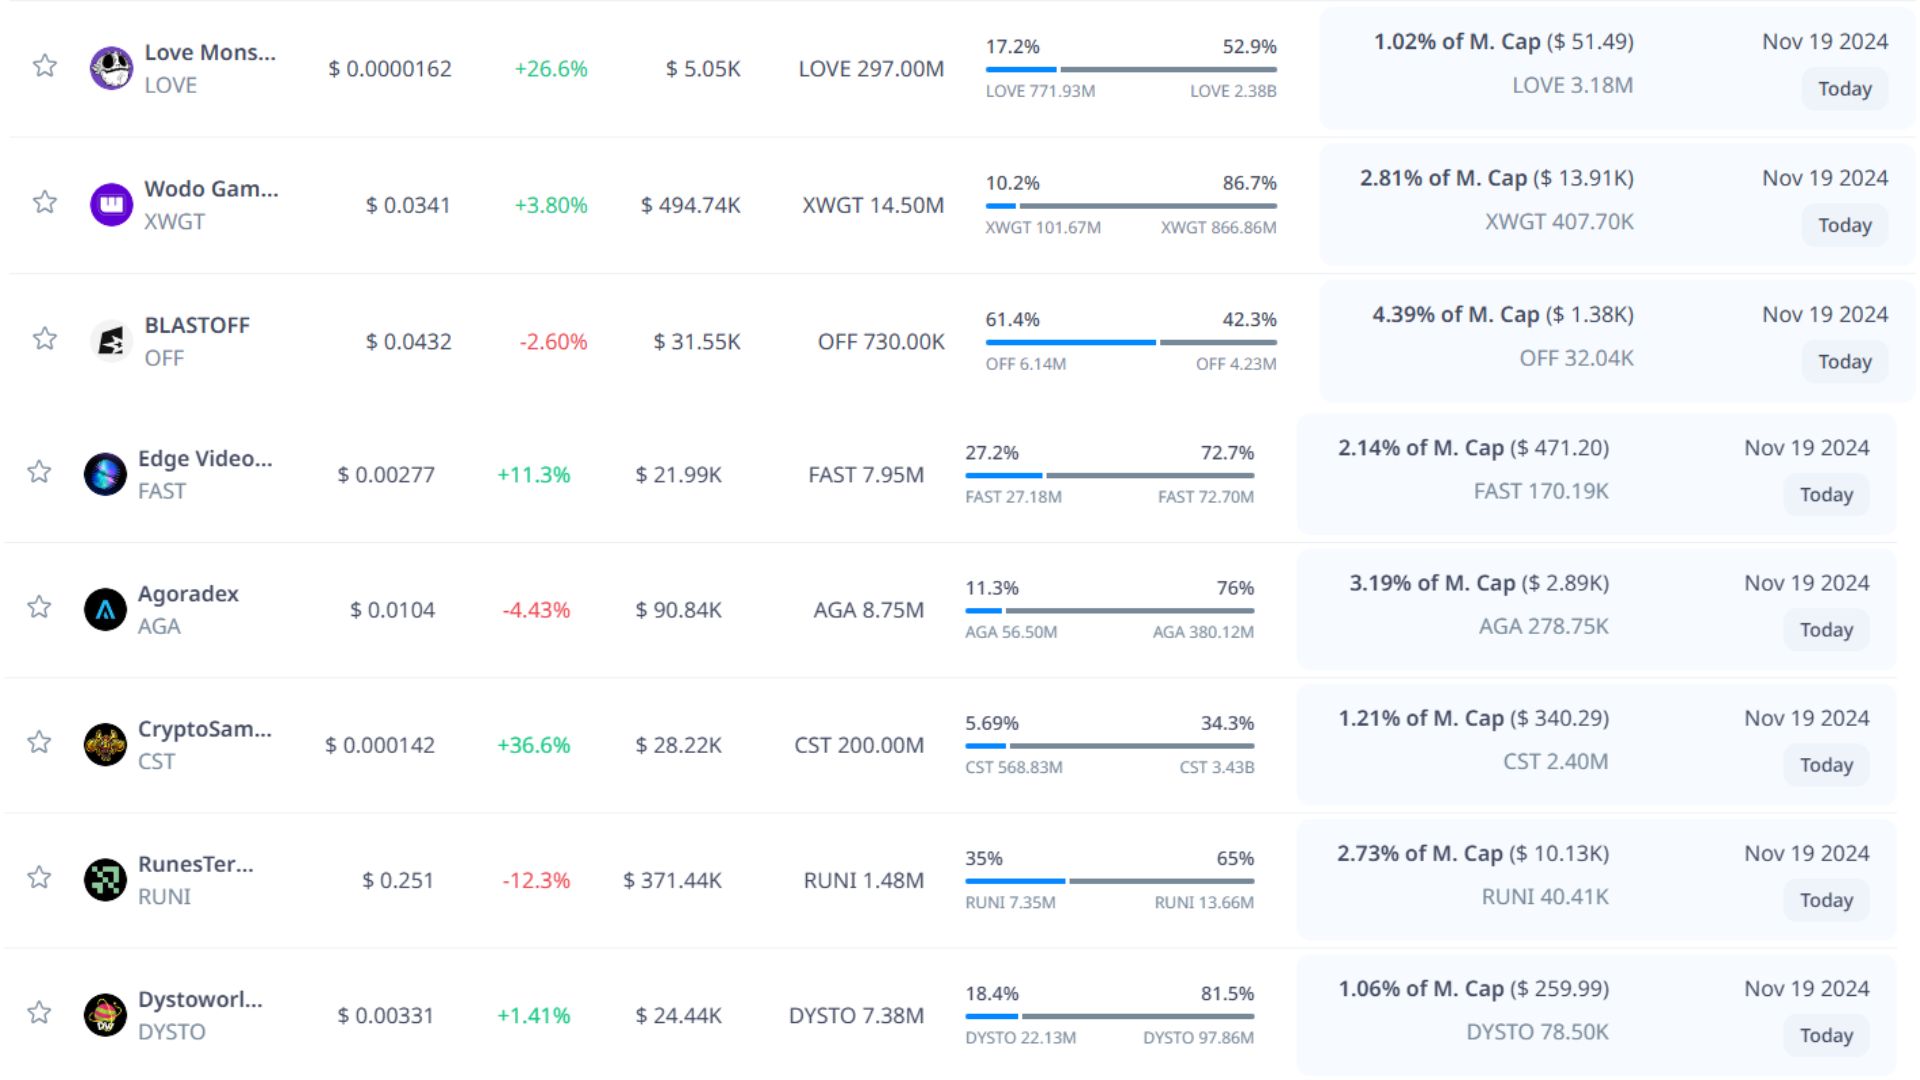Toggle favorite star for RunesTerminal

(39, 877)
